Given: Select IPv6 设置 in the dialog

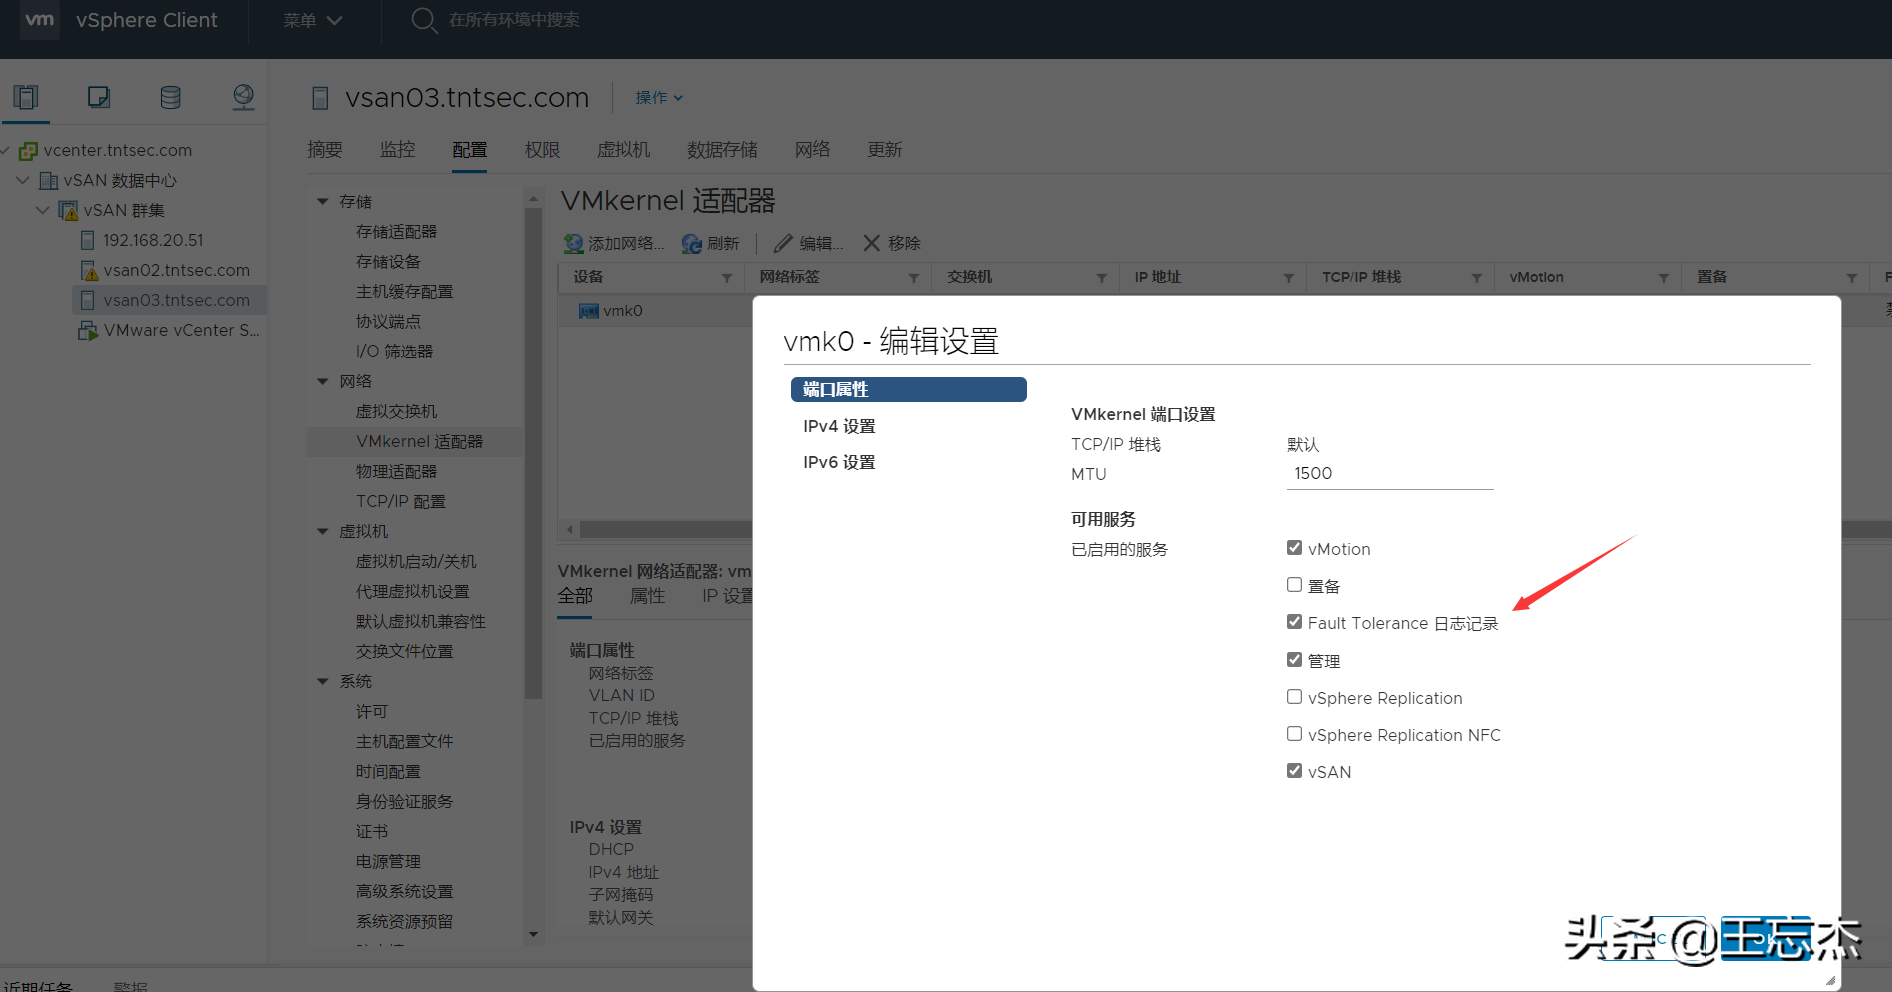Looking at the screenshot, I should tap(839, 462).
